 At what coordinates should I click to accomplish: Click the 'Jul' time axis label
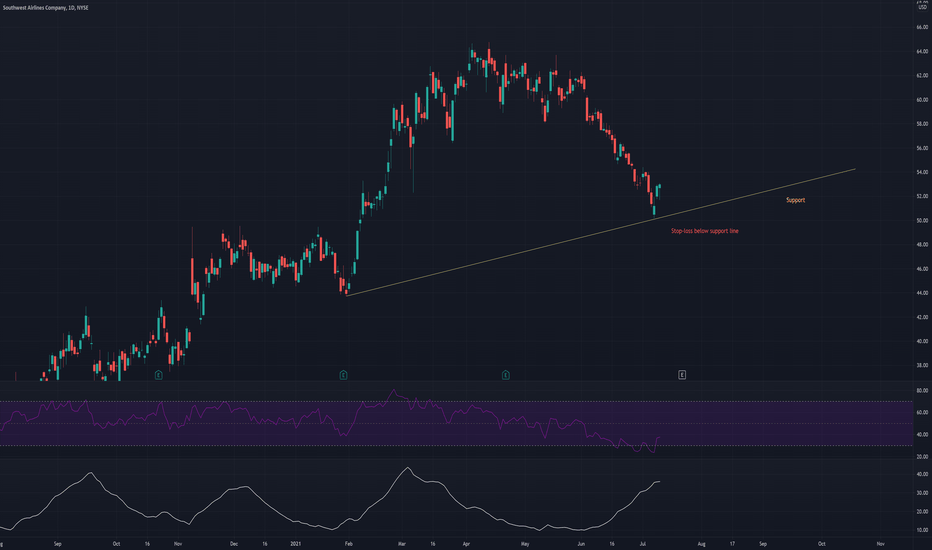coord(643,543)
